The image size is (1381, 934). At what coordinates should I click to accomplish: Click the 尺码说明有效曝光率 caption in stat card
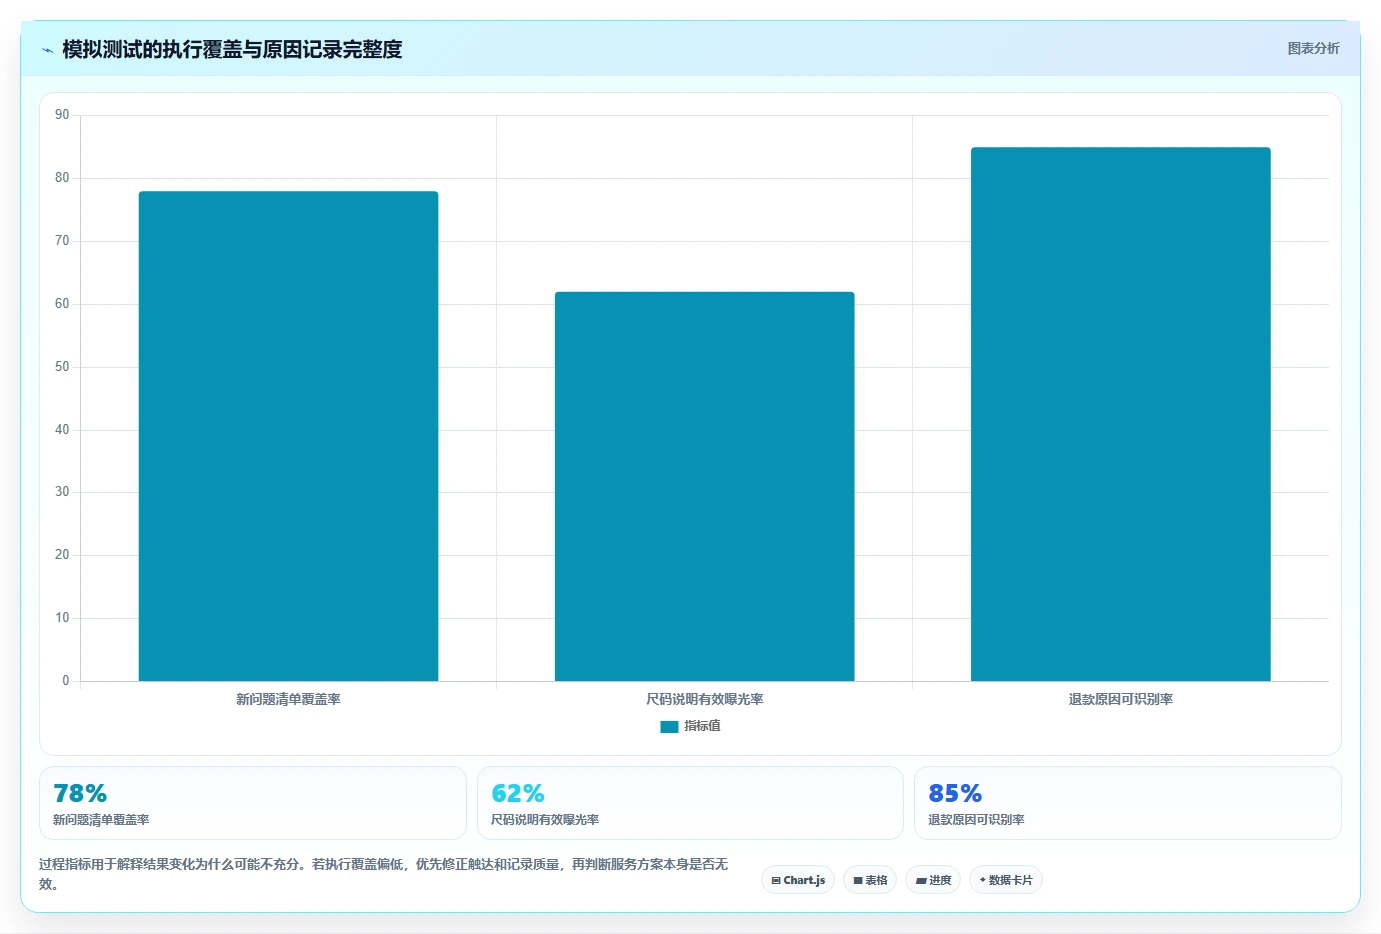click(x=545, y=820)
